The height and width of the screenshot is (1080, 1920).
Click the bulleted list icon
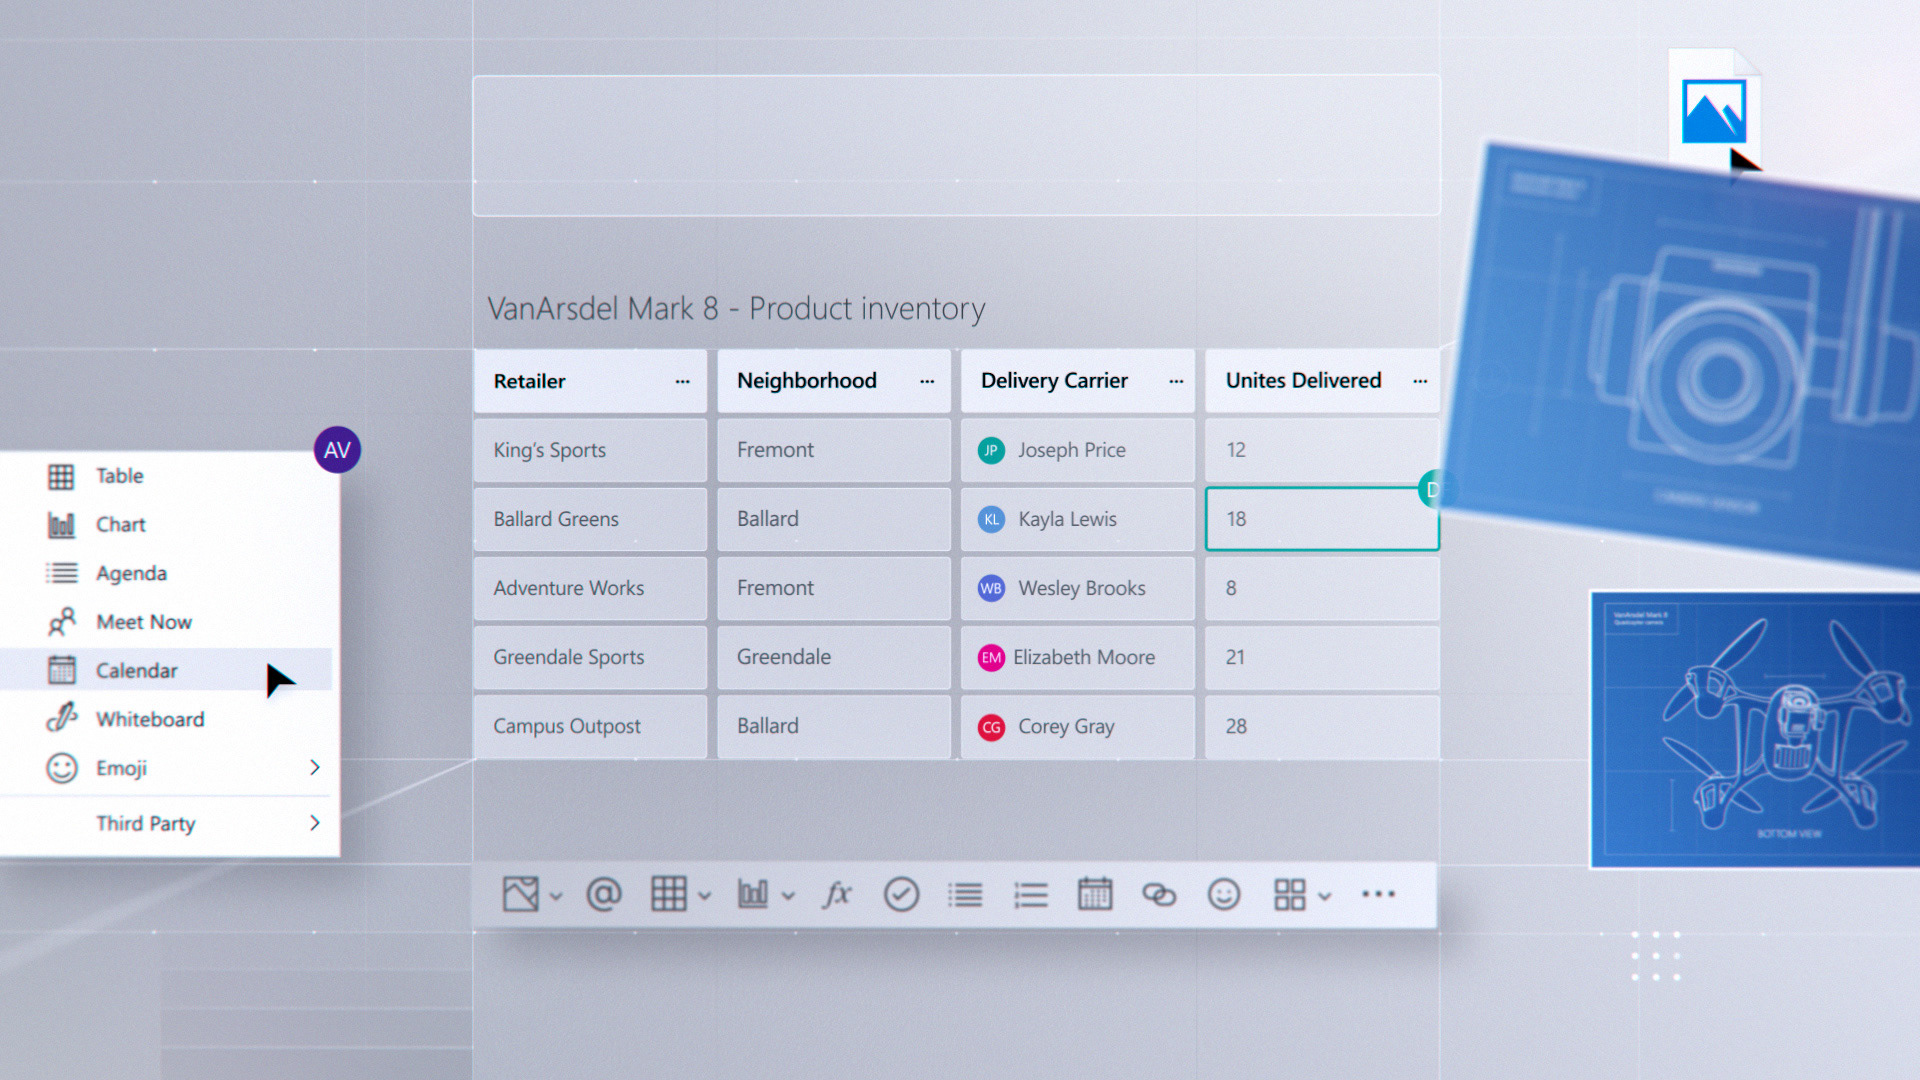point(965,894)
